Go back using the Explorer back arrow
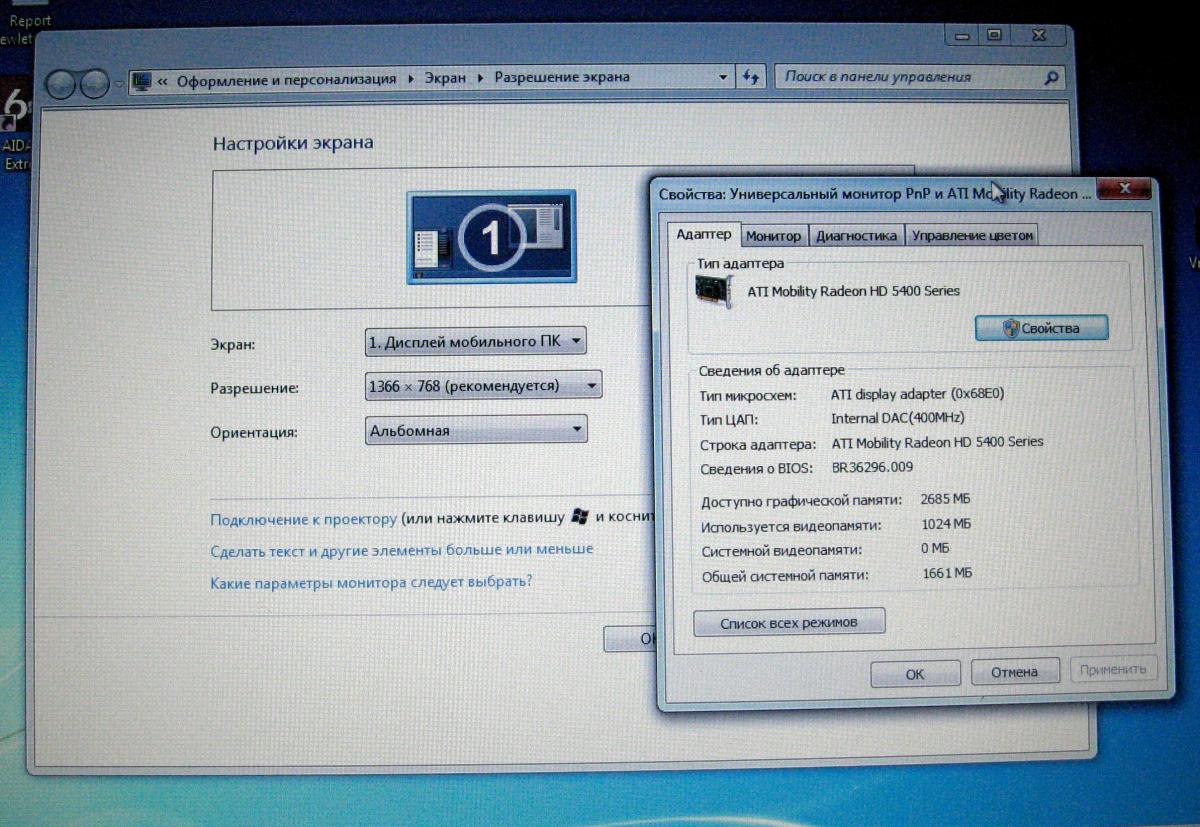The width and height of the screenshot is (1200, 827). (61, 82)
